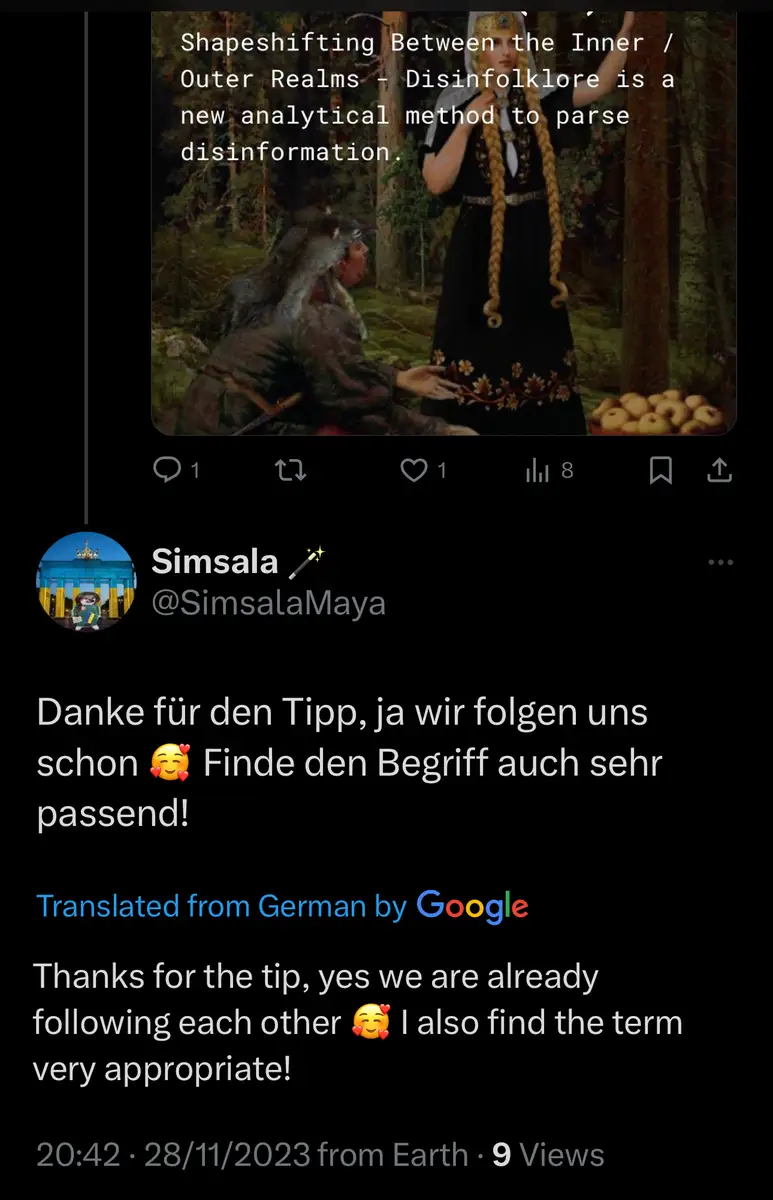
Task: Tap the "9 Views" count
Action: click(548, 1155)
